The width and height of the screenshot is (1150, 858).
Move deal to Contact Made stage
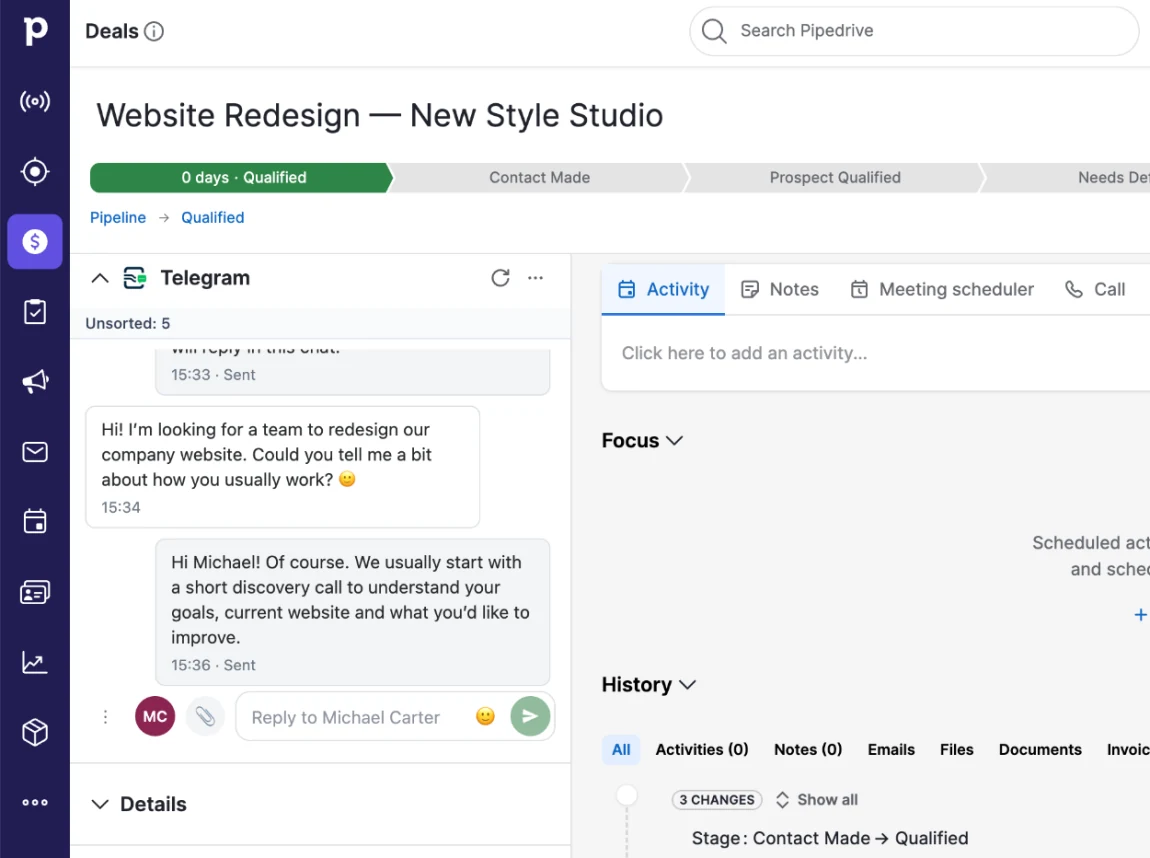(539, 177)
